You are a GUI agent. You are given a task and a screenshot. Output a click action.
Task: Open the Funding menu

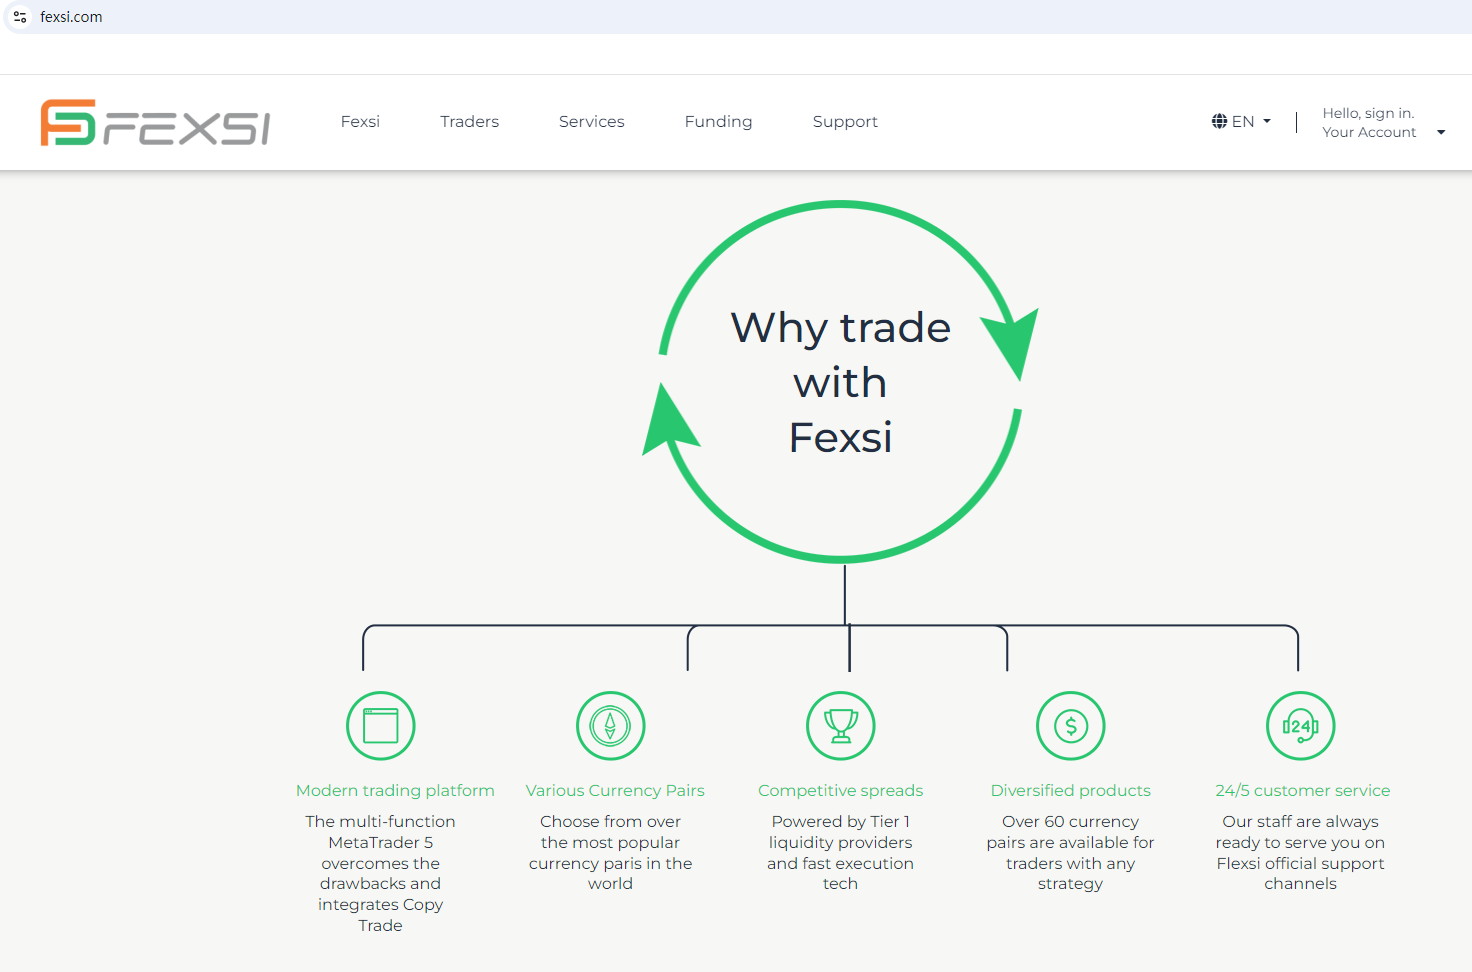tap(718, 122)
